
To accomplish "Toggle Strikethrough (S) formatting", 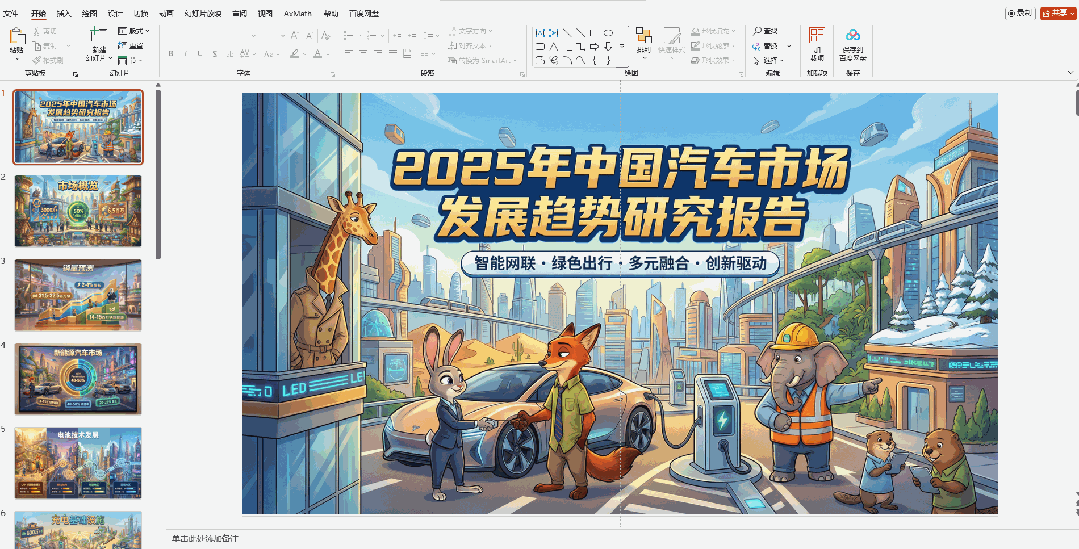I will pos(215,54).
